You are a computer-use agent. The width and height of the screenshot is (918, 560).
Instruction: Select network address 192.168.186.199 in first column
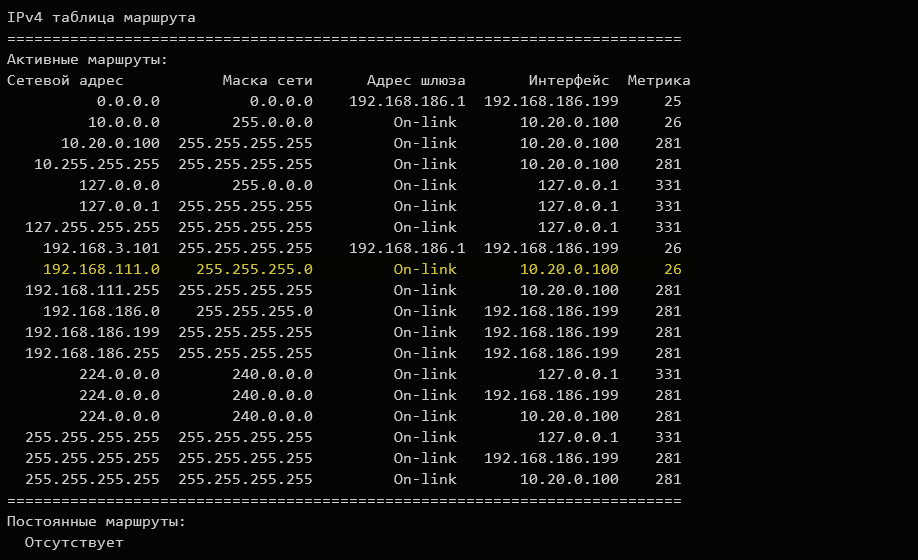click(x=92, y=333)
